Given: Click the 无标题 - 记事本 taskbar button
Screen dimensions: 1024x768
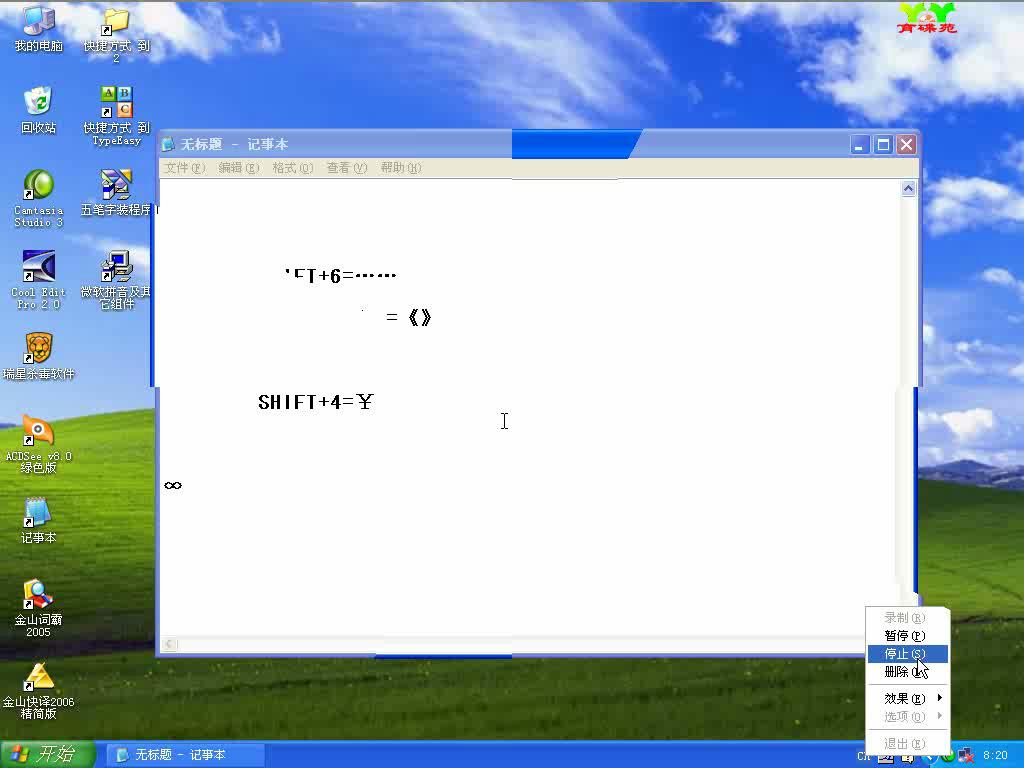Looking at the screenshot, I should [185, 755].
